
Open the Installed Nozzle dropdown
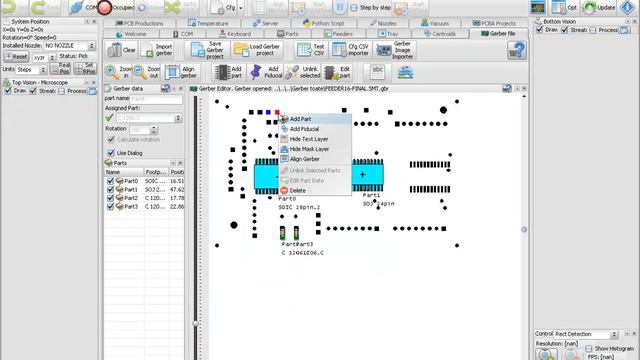point(91,46)
